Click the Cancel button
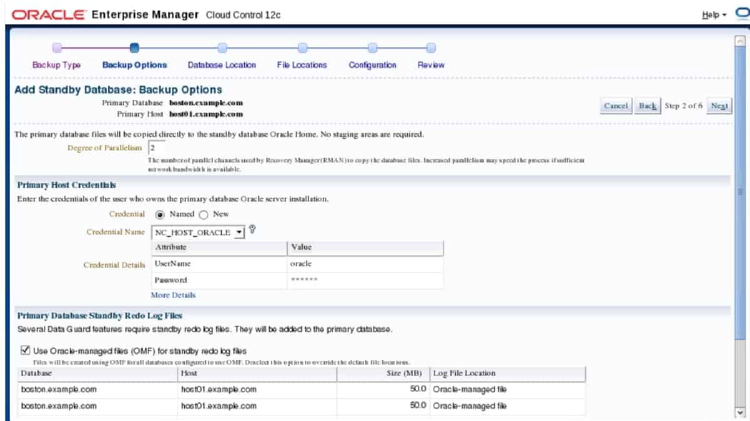 coord(616,106)
